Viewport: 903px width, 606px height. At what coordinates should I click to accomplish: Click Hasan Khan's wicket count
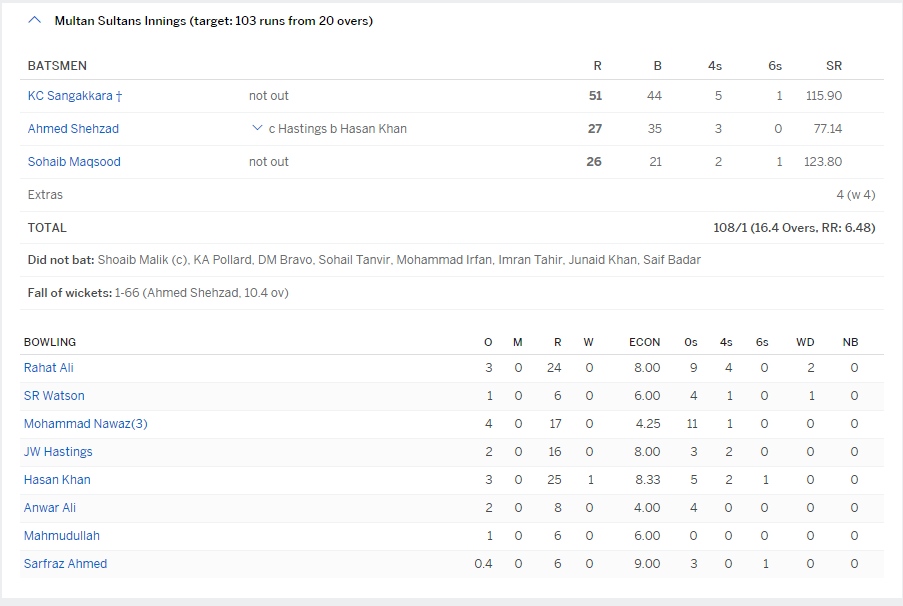click(591, 480)
